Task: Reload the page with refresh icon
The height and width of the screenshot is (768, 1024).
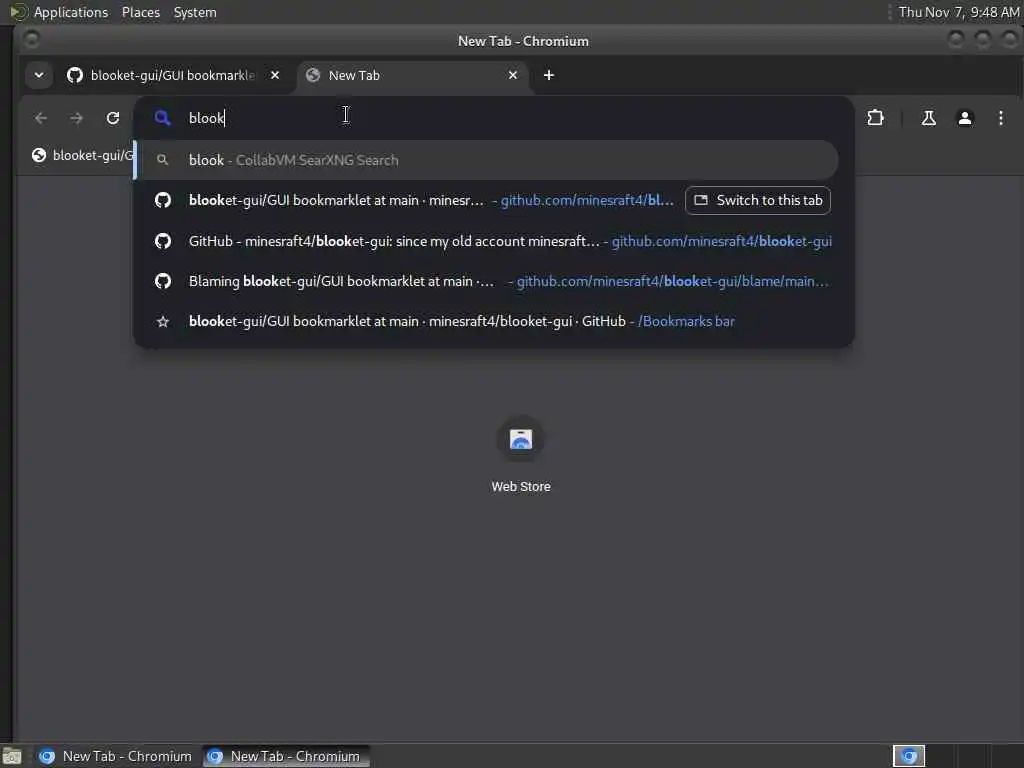Action: coord(113,118)
